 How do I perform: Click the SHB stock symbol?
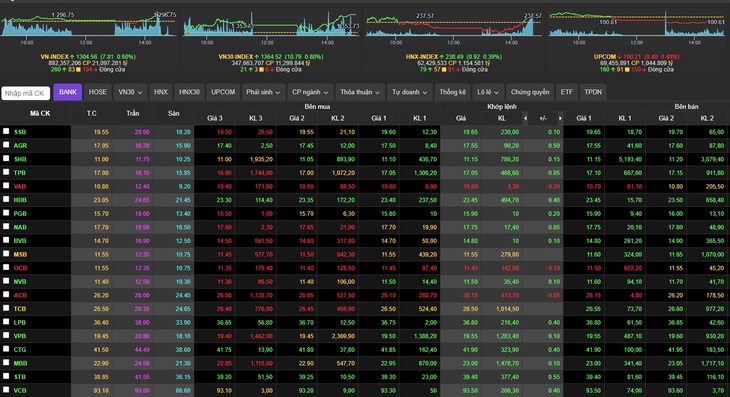click(20, 159)
